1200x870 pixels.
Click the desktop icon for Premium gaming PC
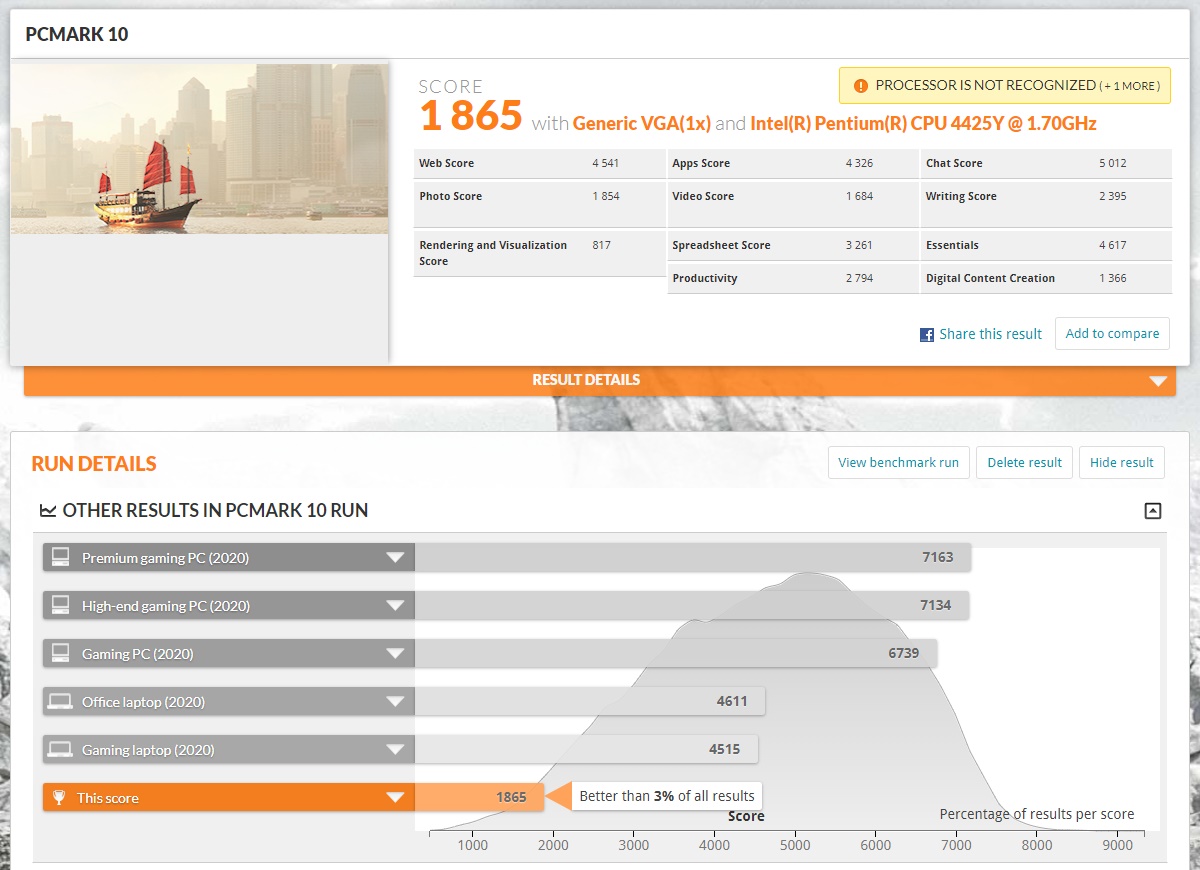pos(61,557)
